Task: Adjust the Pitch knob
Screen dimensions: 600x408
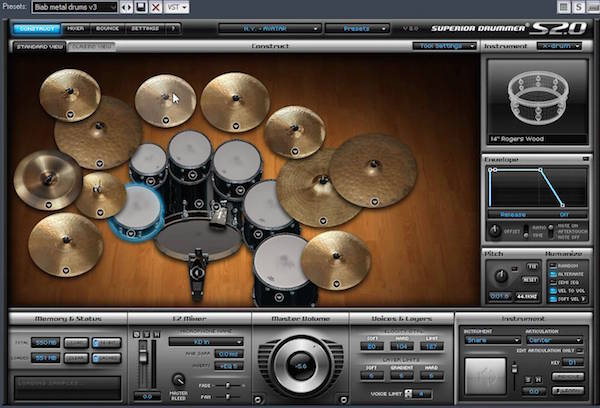Action: click(501, 276)
